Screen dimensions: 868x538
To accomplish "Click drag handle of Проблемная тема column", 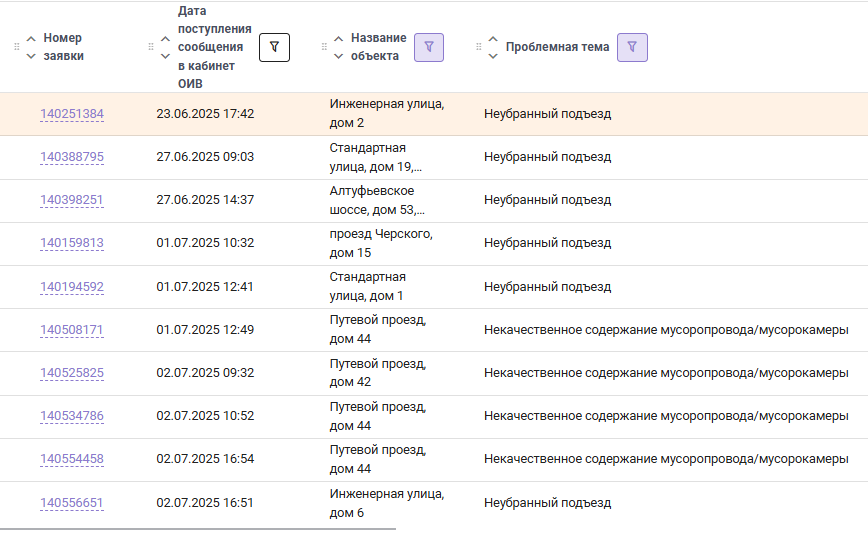I will coord(478,47).
